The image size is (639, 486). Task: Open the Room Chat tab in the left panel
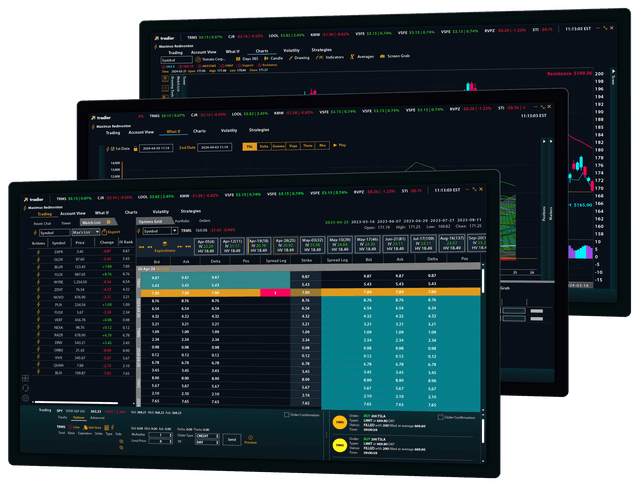coord(42,224)
